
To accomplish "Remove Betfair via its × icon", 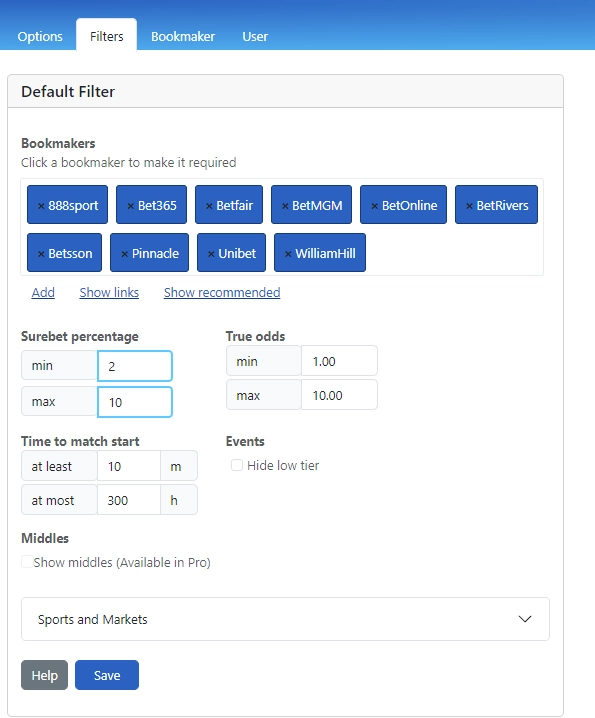I will pos(209,206).
